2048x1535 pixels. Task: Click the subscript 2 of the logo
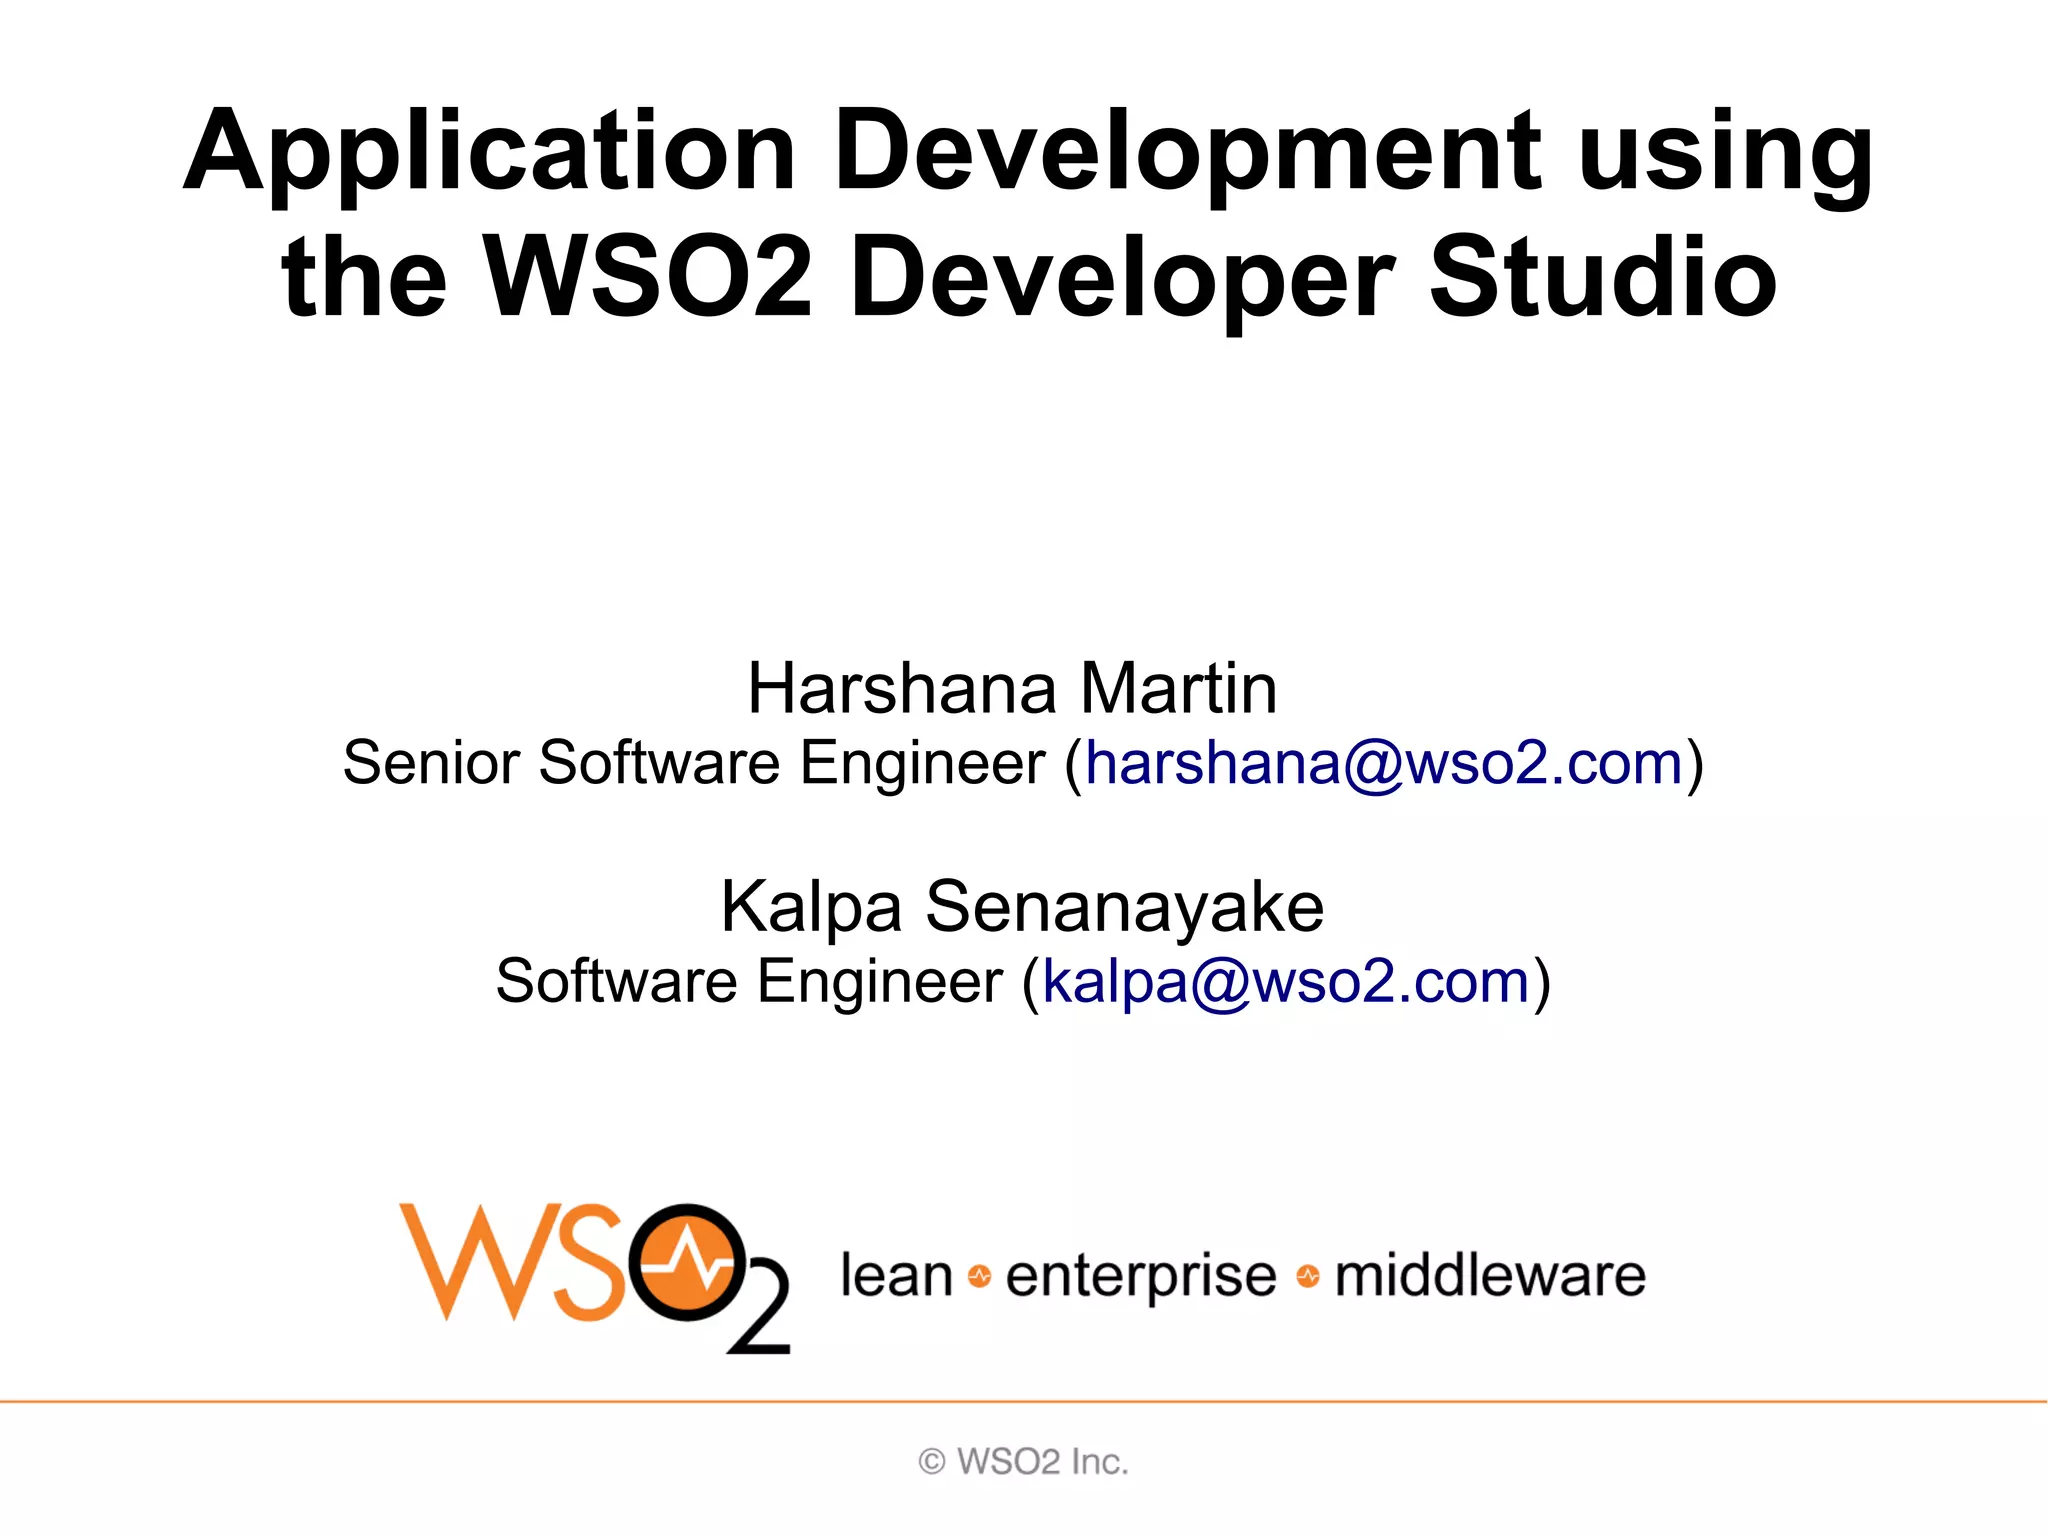tap(758, 1308)
